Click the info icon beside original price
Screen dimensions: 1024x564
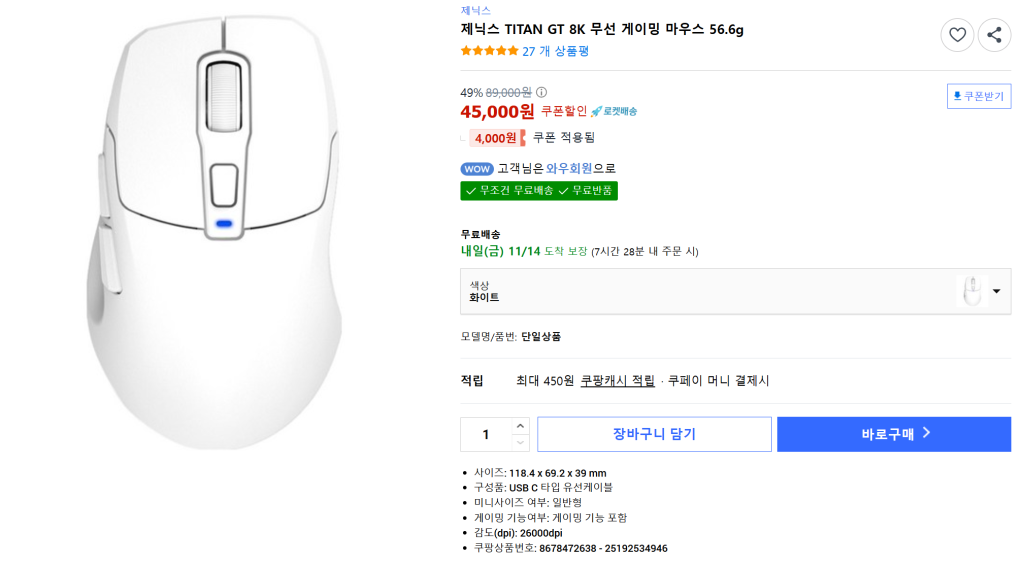point(542,92)
